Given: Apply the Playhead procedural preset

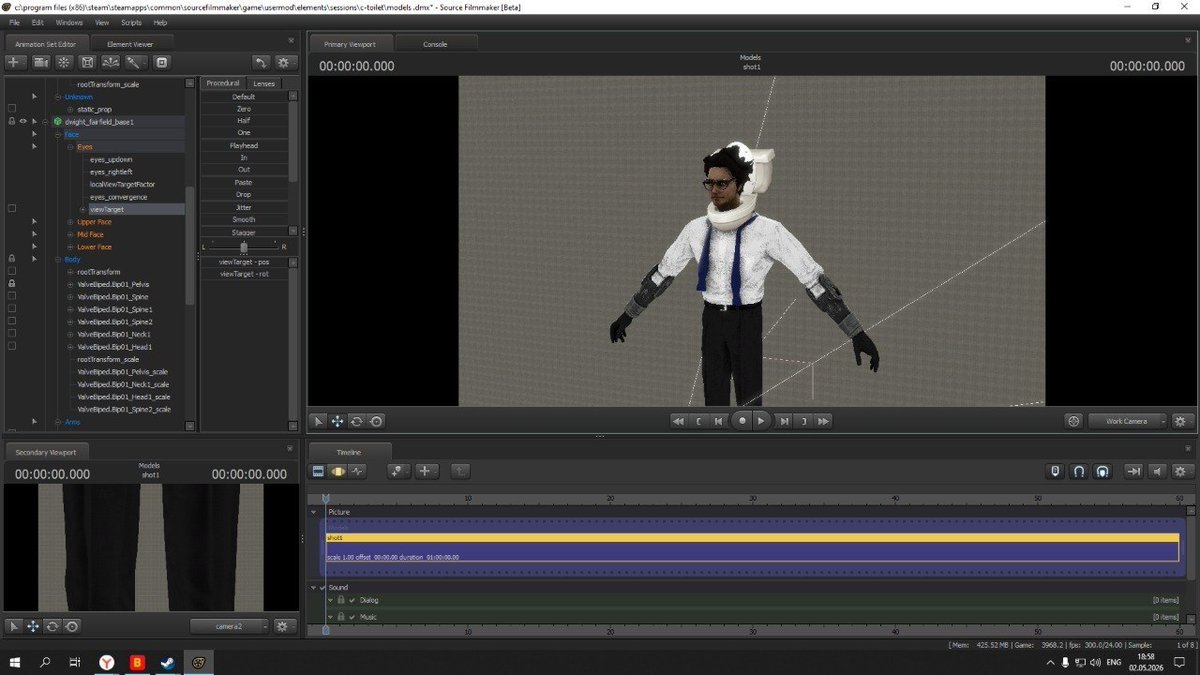Looking at the screenshot, I should pos(244,145).
